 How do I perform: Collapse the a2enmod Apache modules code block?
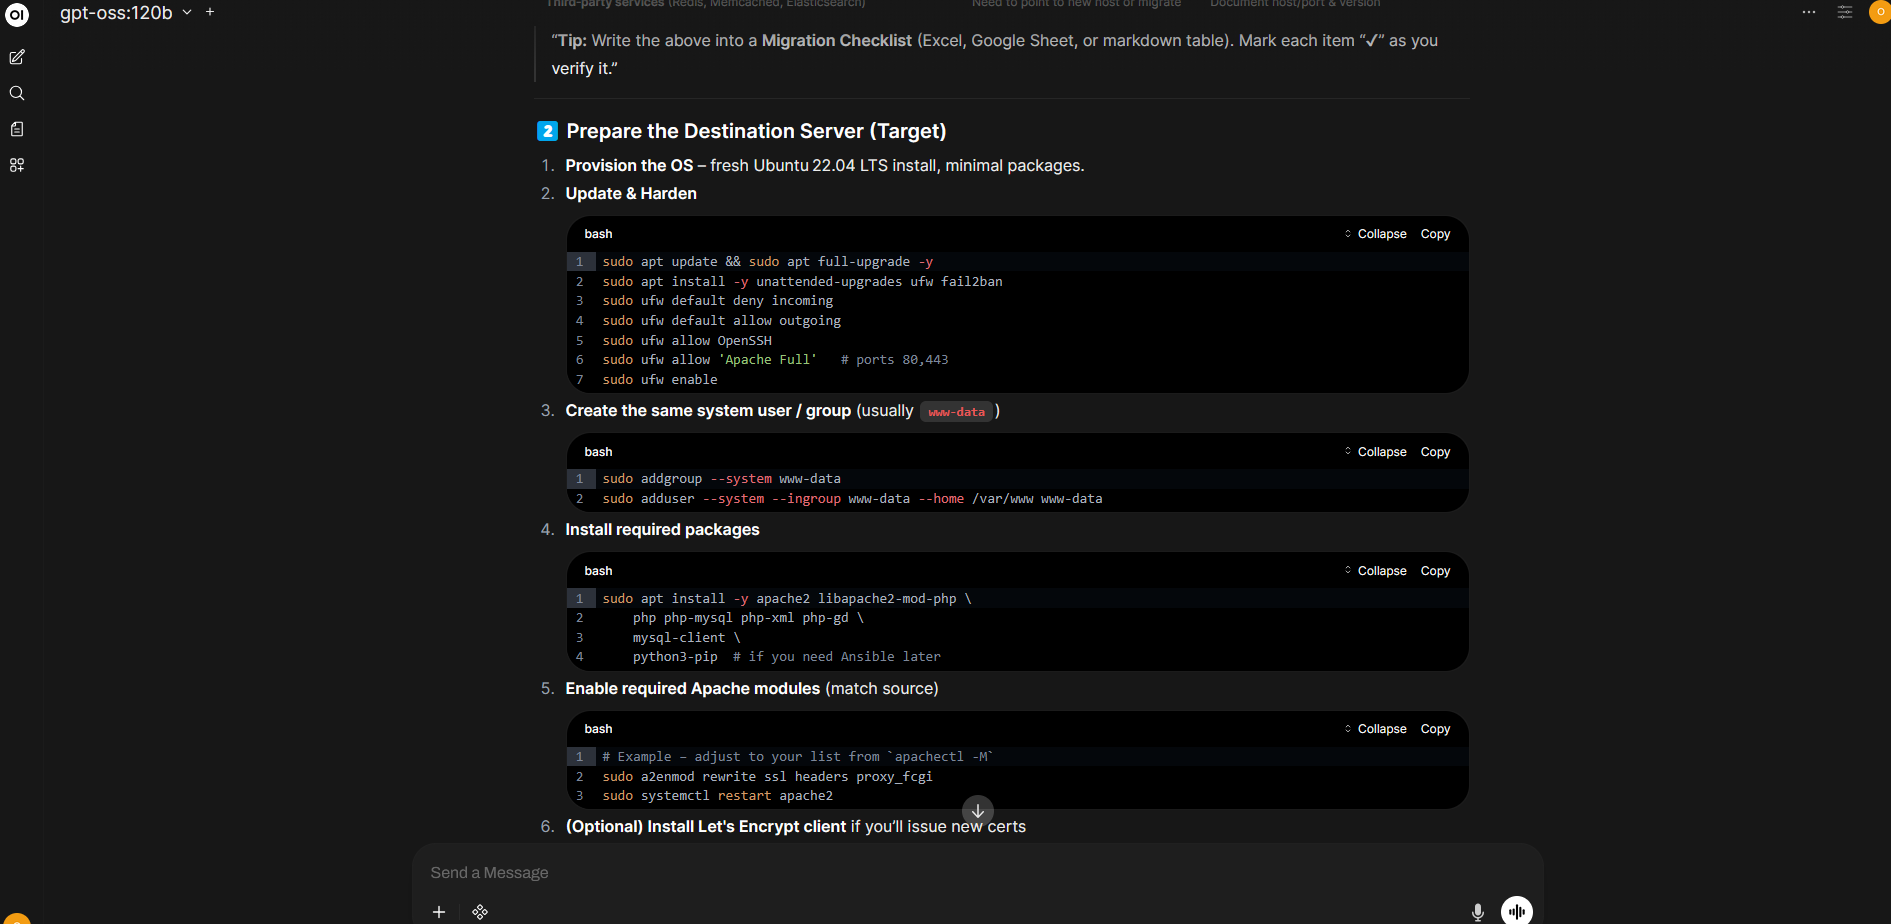(x=1375, y=729)
